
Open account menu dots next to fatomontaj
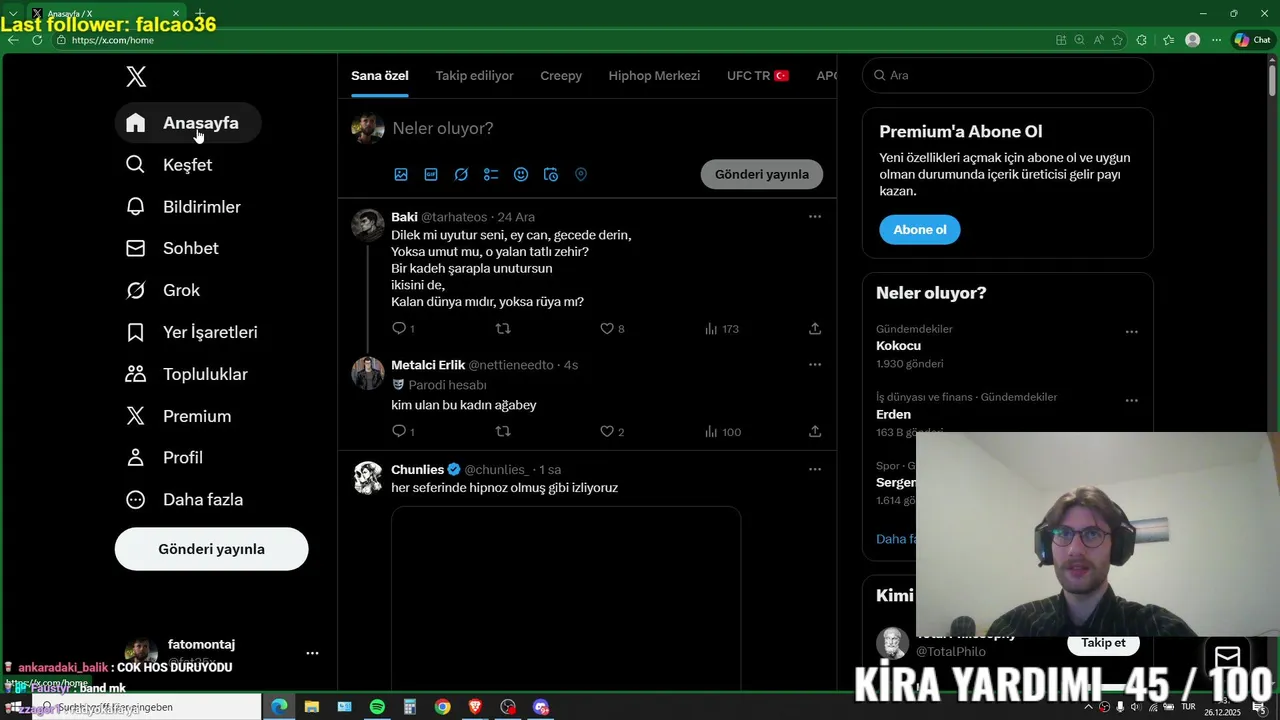point(312,653)
